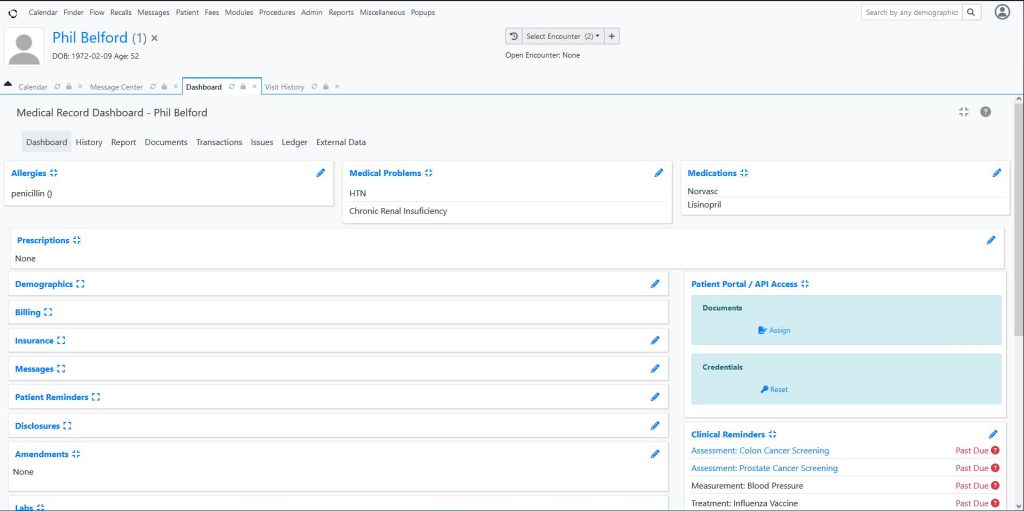The height and width of the screenshot is (511, 1024).
Task: Open Assessment: Prostate Cancer Screening link
Action: tap(764, 469)
